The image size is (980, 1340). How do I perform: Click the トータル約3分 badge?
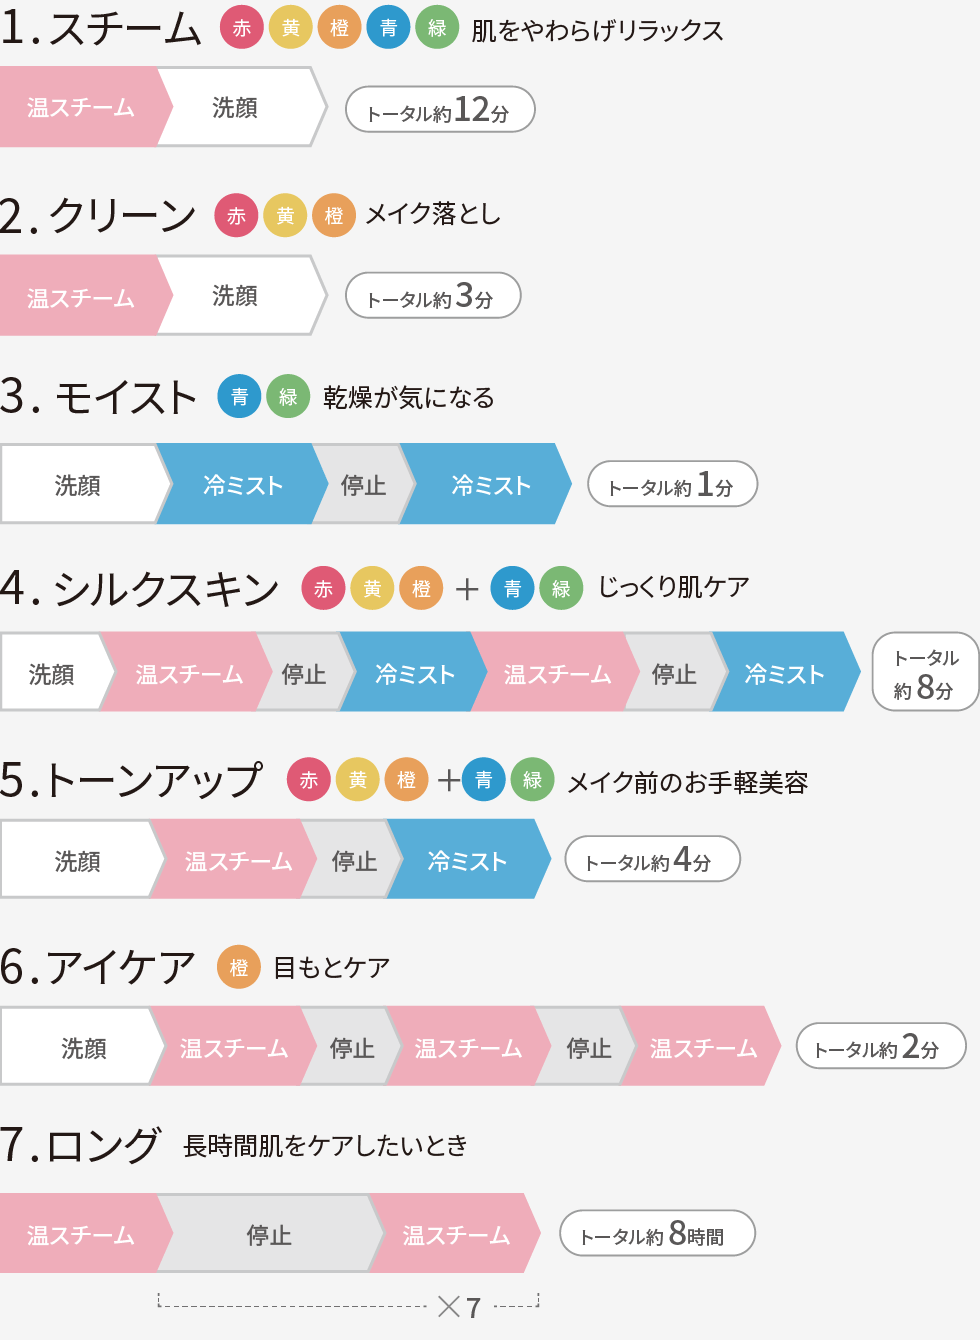pyautogui.click(x=433, y=296)
